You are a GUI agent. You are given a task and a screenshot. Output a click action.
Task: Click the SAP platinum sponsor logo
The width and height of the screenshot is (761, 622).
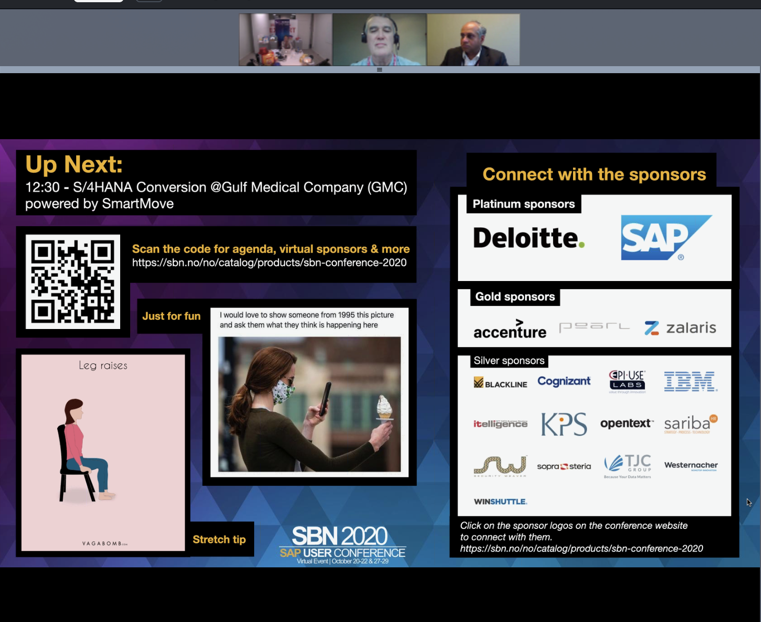pyautogui.click(x=666, y=237)
